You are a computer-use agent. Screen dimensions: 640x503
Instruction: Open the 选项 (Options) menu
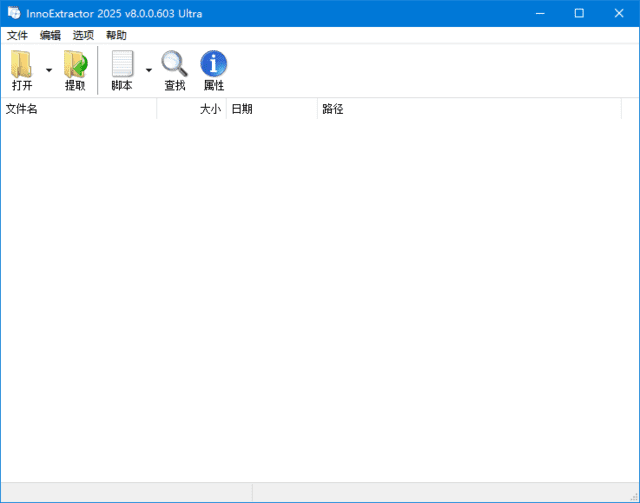[83, 35]
